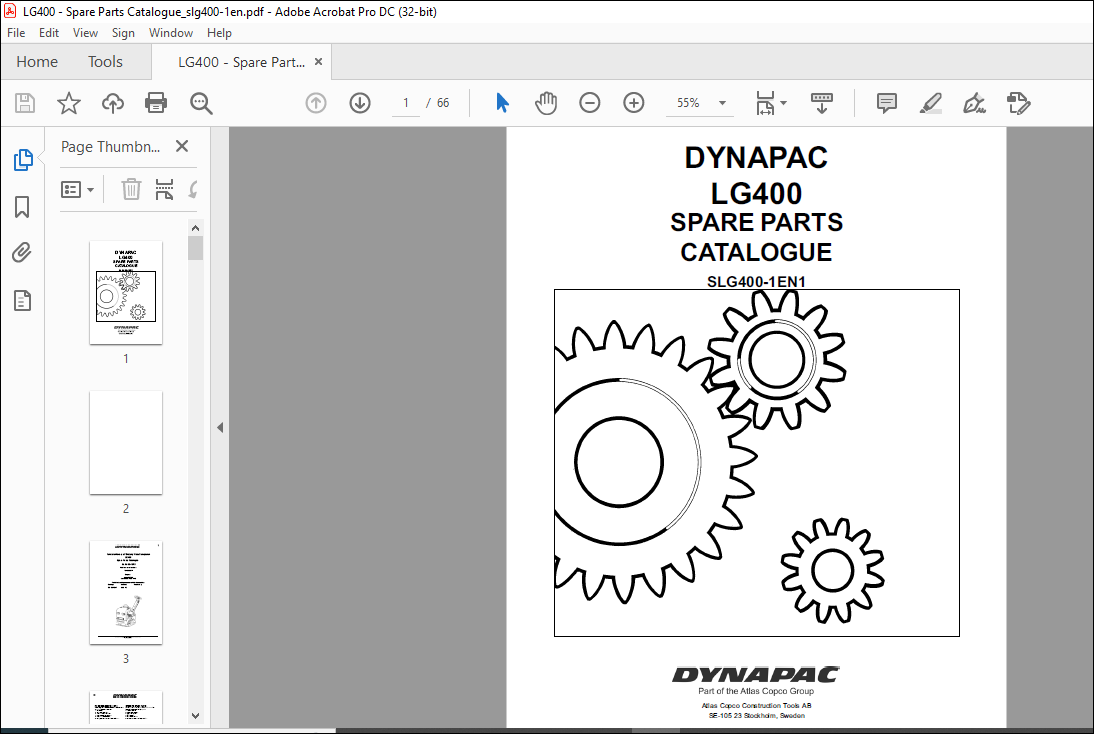Activate the Hand pan tool

point(546,103)
